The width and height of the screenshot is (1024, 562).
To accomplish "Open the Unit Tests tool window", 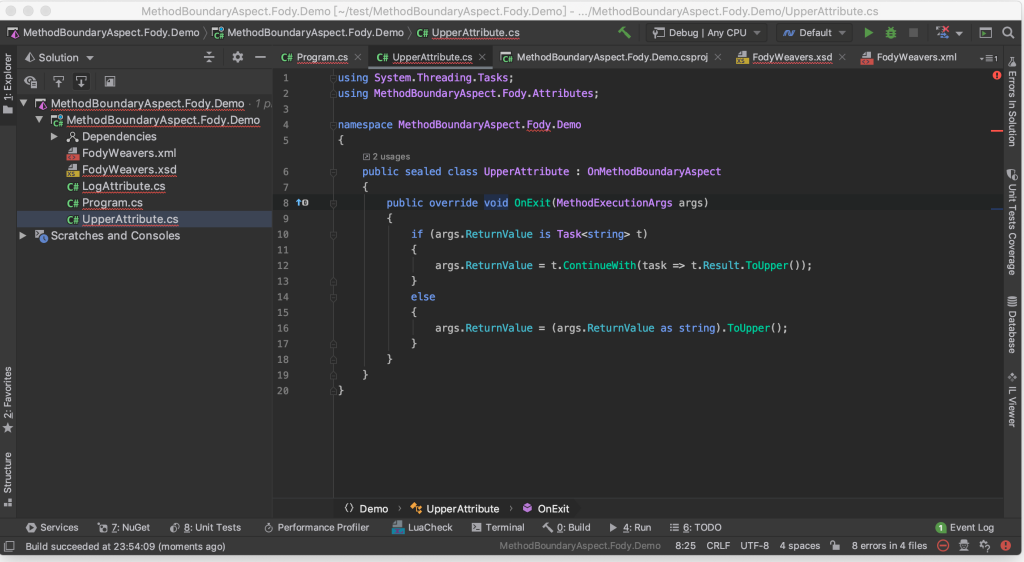I will pos(205,527).
